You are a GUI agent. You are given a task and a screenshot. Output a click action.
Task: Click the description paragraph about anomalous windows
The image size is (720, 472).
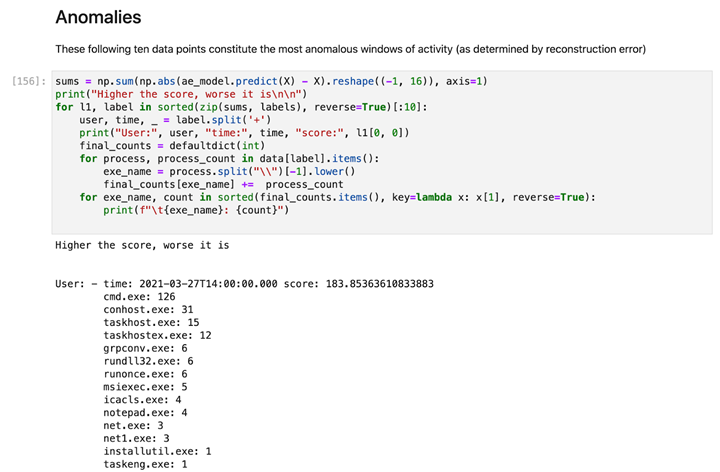(350, 48)
